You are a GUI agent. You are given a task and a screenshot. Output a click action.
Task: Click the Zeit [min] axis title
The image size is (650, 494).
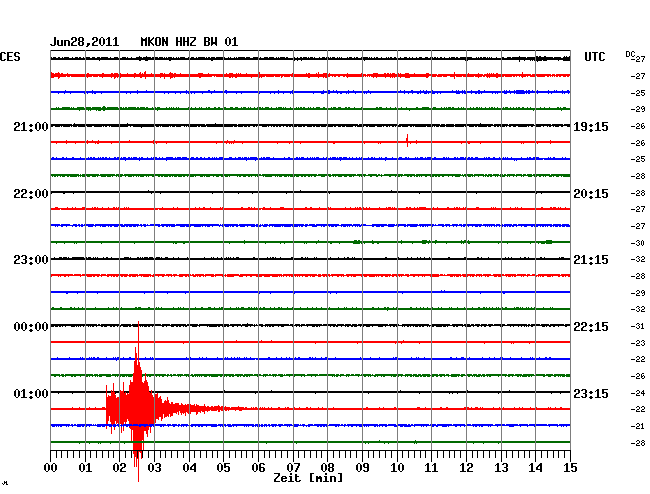(308, 478)
